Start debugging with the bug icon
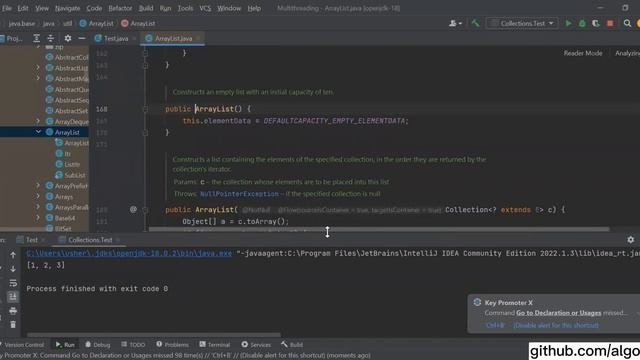Viewport: 640px width, 360px height. pyautogui.click(x=582, y=23)
